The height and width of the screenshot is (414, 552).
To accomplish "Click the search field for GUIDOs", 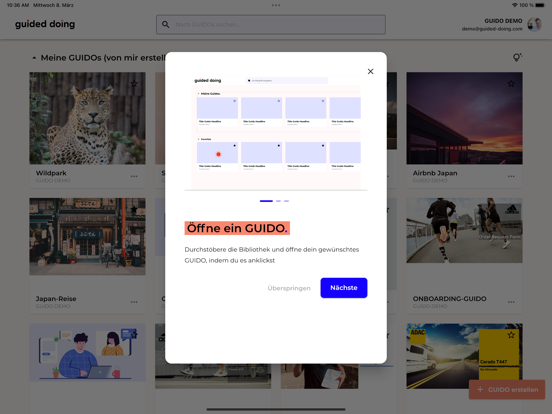I will pos(271,24).
